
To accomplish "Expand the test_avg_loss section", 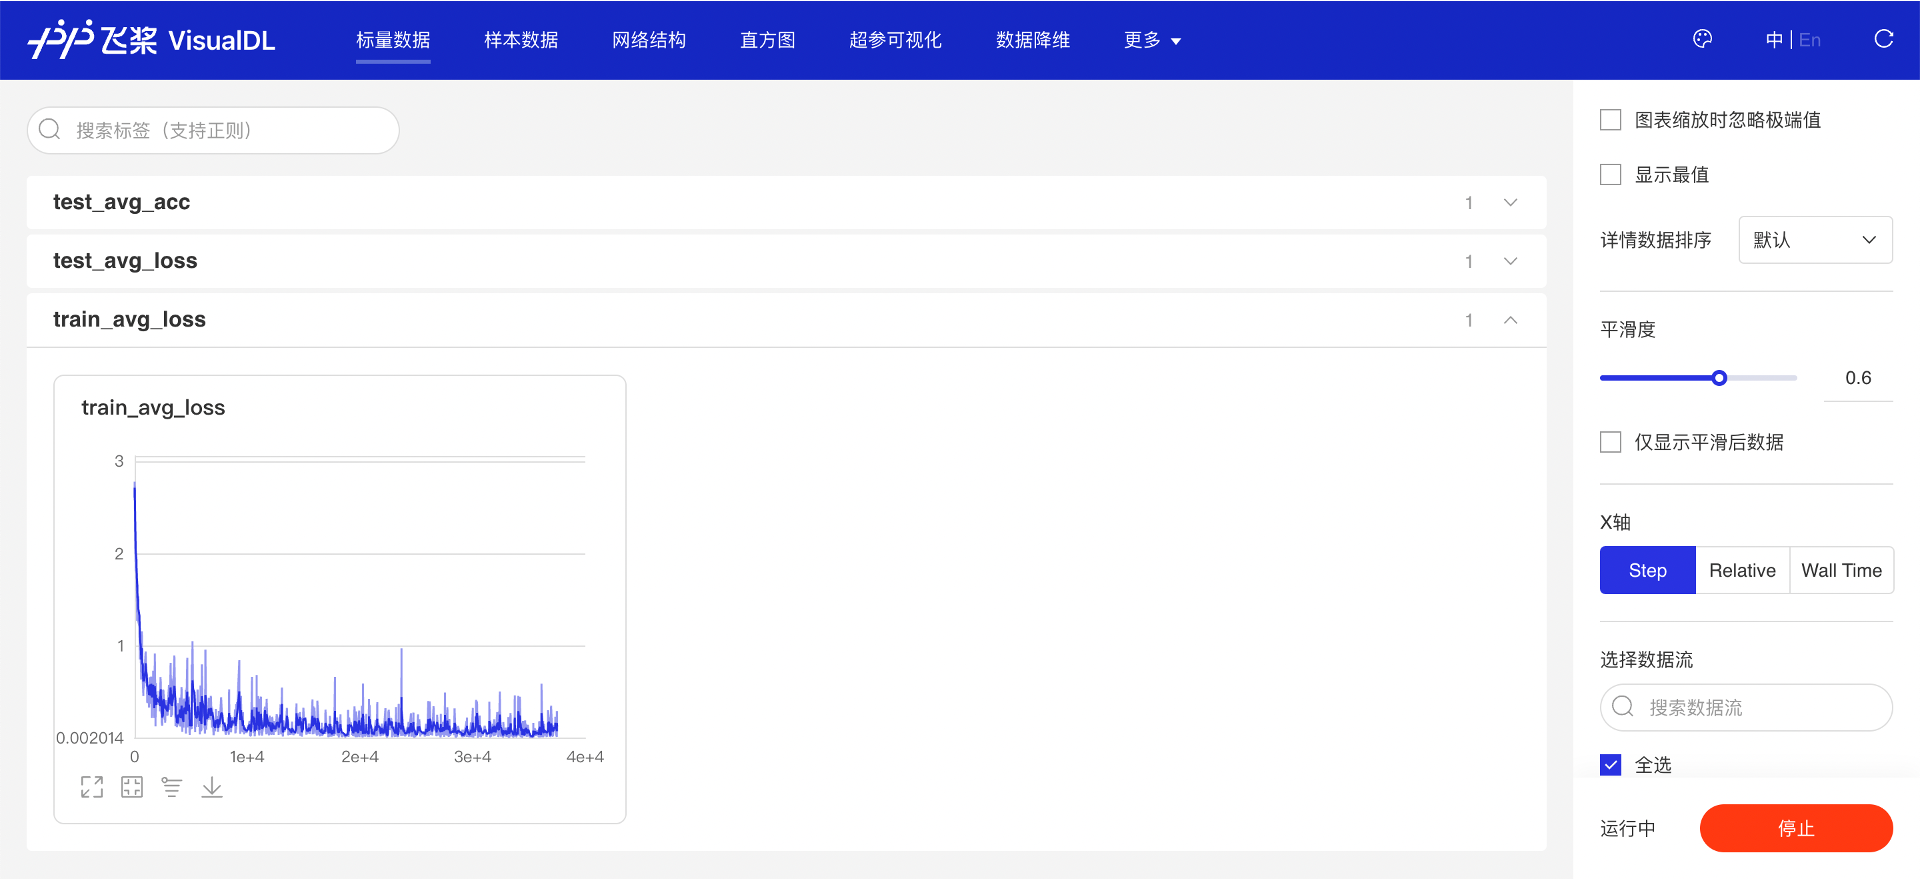I will pos(1510,262).
